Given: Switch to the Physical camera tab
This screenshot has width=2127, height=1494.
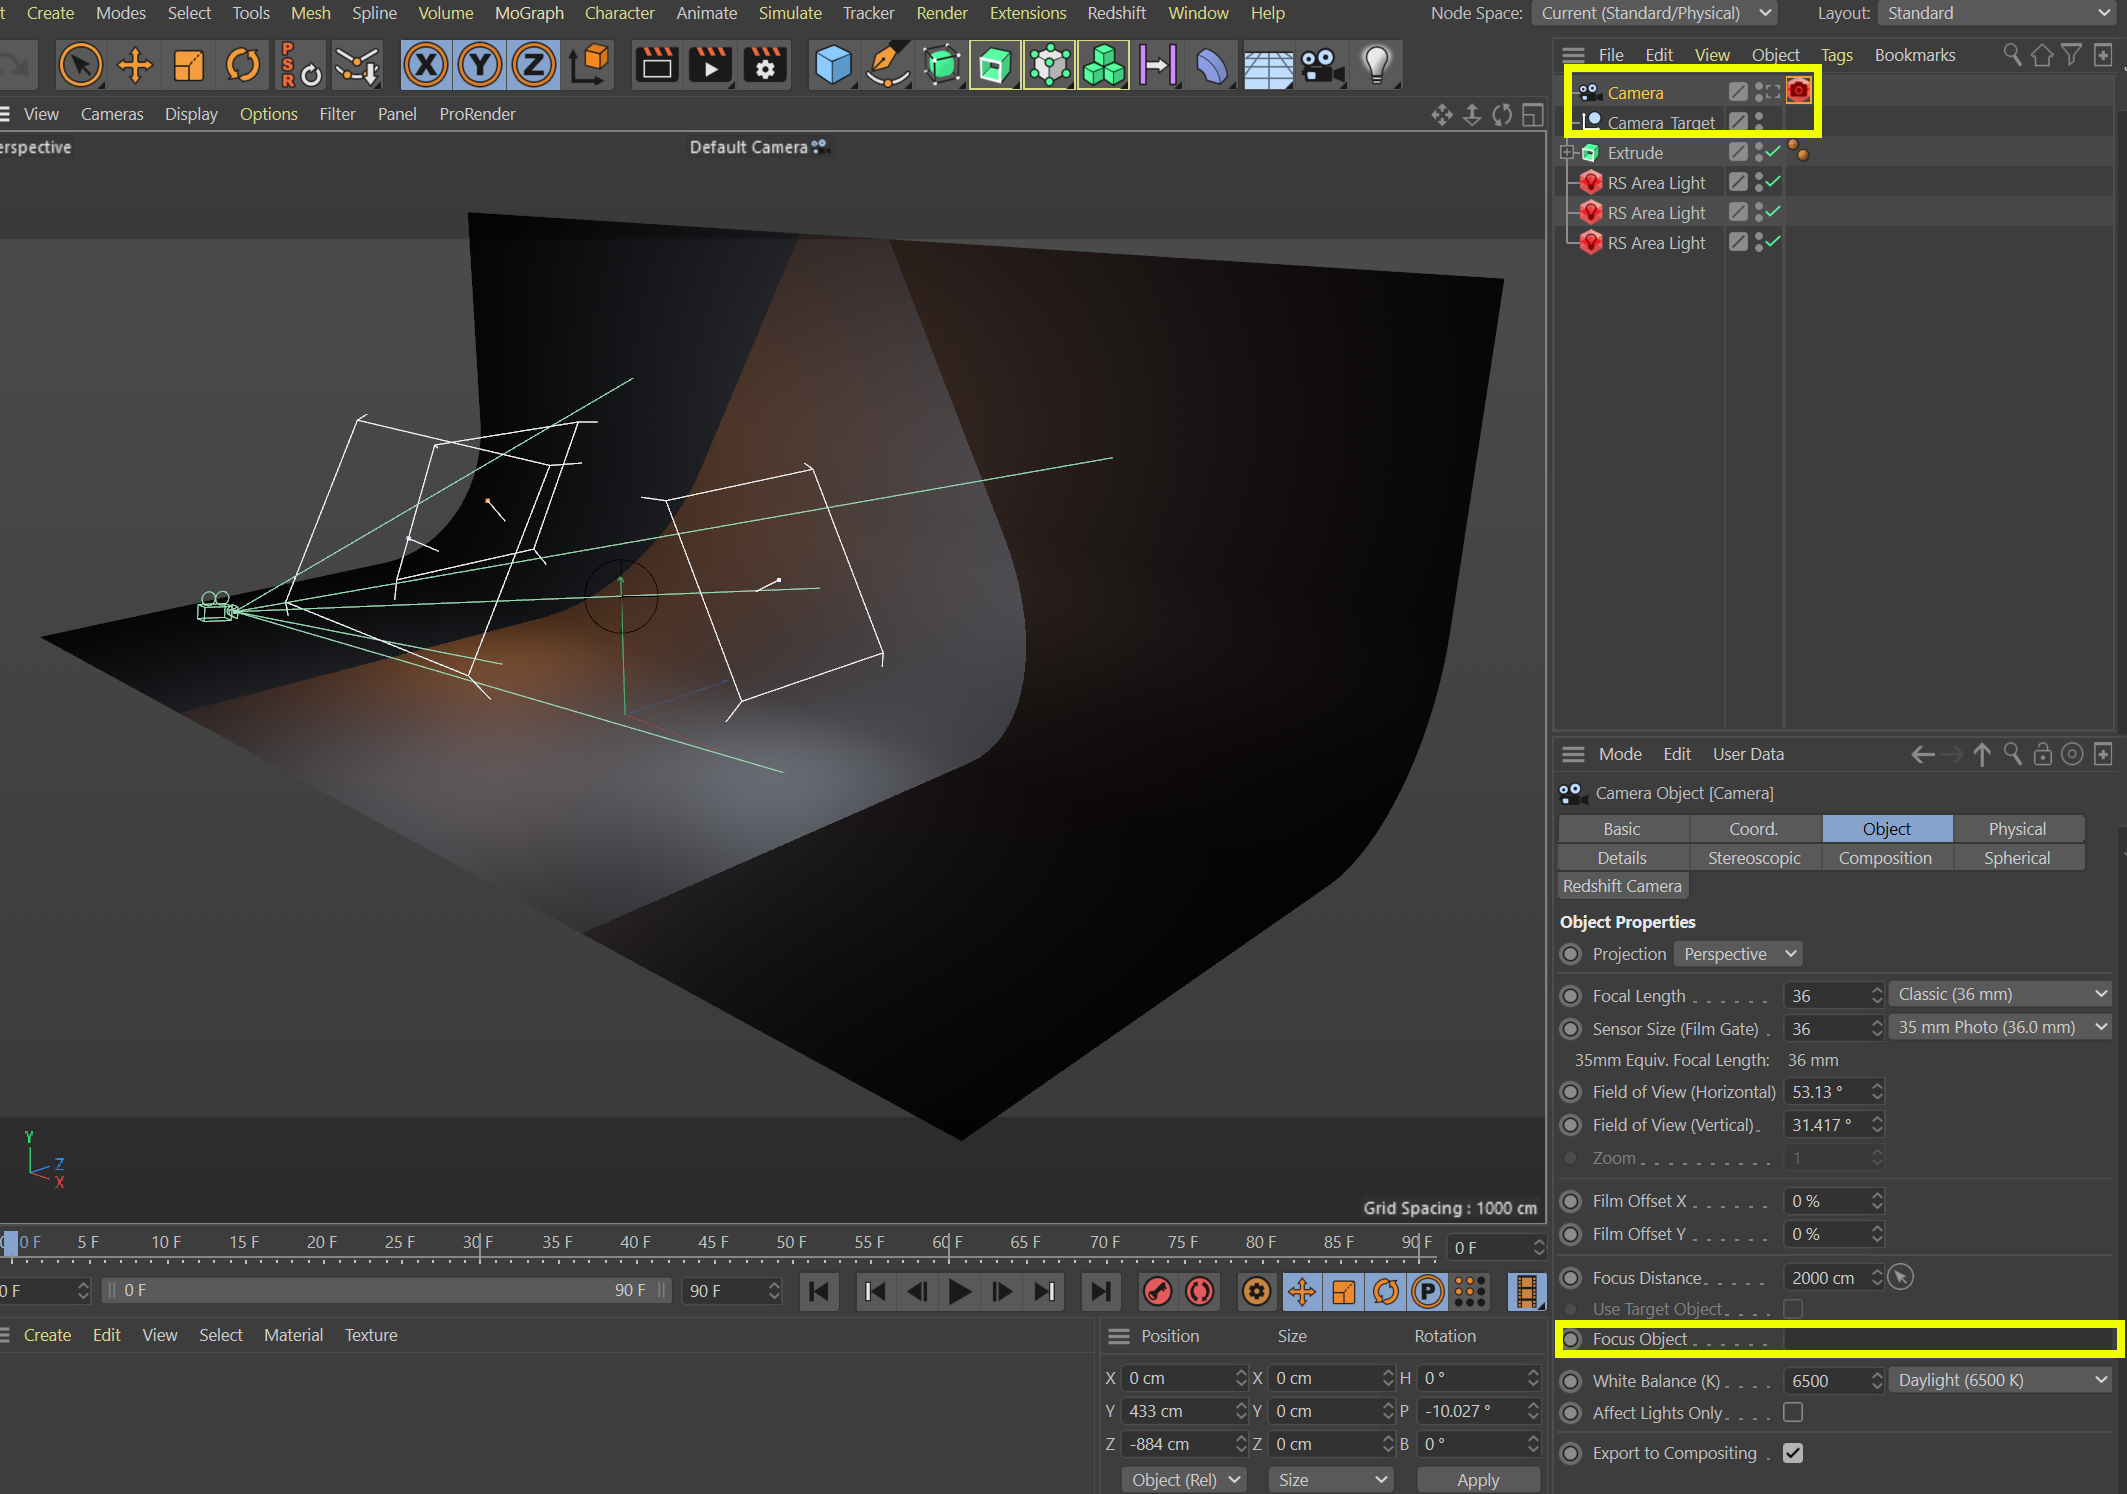Looking at the screenshot, I should tap(2017, 828).
